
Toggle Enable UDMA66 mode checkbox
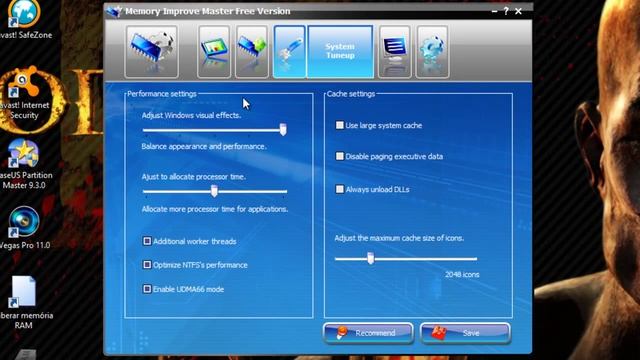point(147,289)
